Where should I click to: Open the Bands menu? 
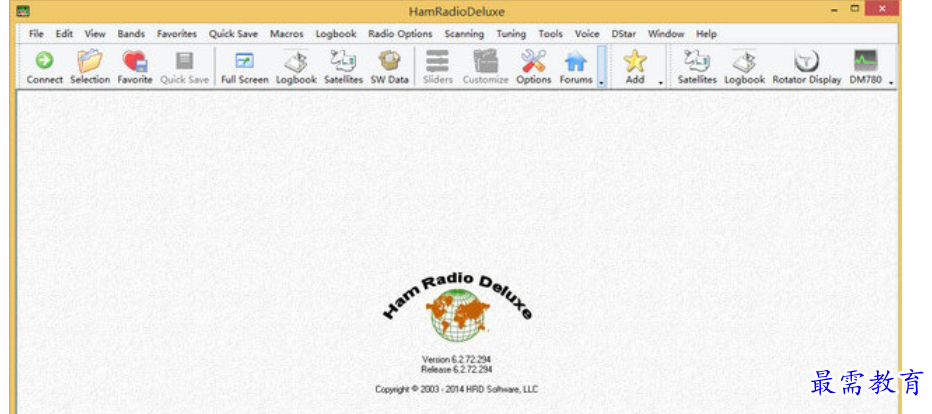click(x=131, y=34)
